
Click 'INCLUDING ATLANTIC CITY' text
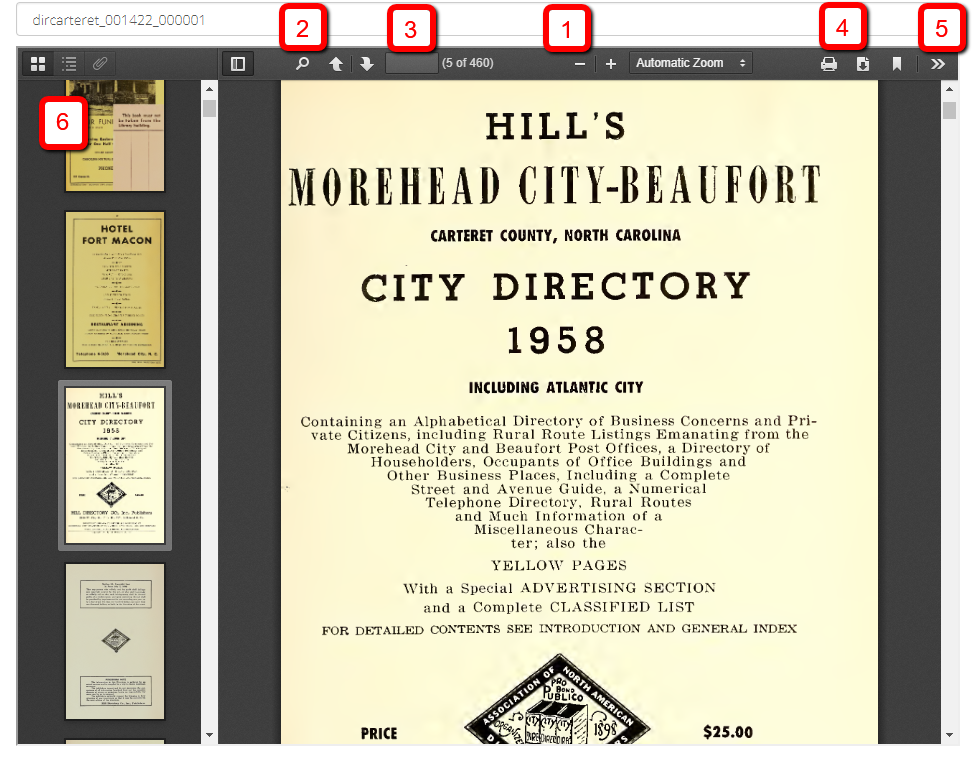[x=556, y=387]
